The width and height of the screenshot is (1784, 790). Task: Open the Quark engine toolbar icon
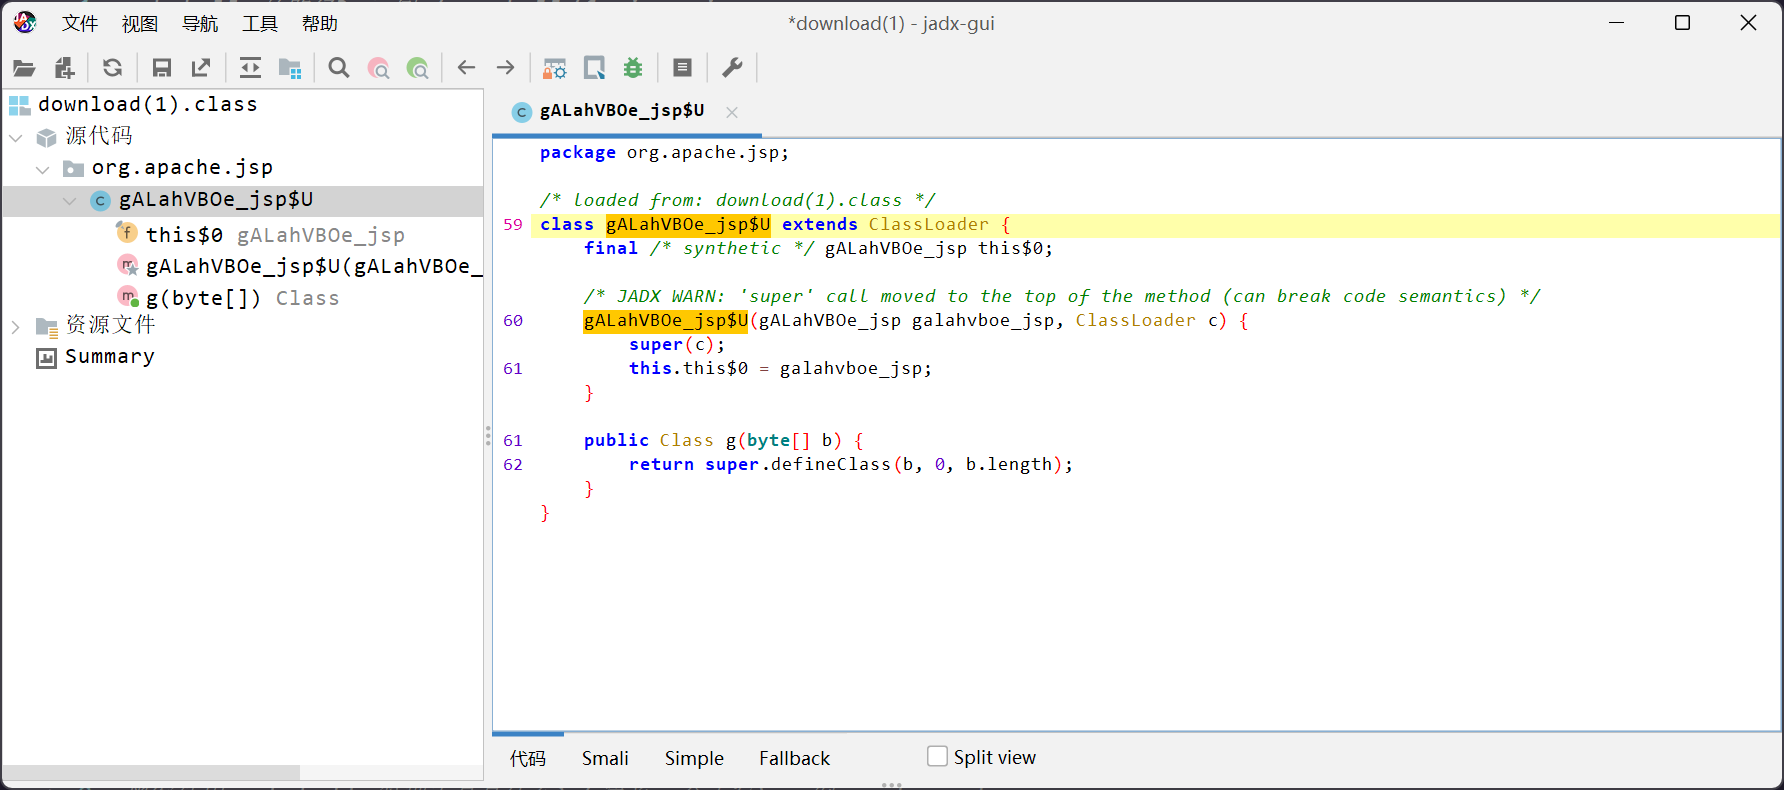tap(594, 68)
